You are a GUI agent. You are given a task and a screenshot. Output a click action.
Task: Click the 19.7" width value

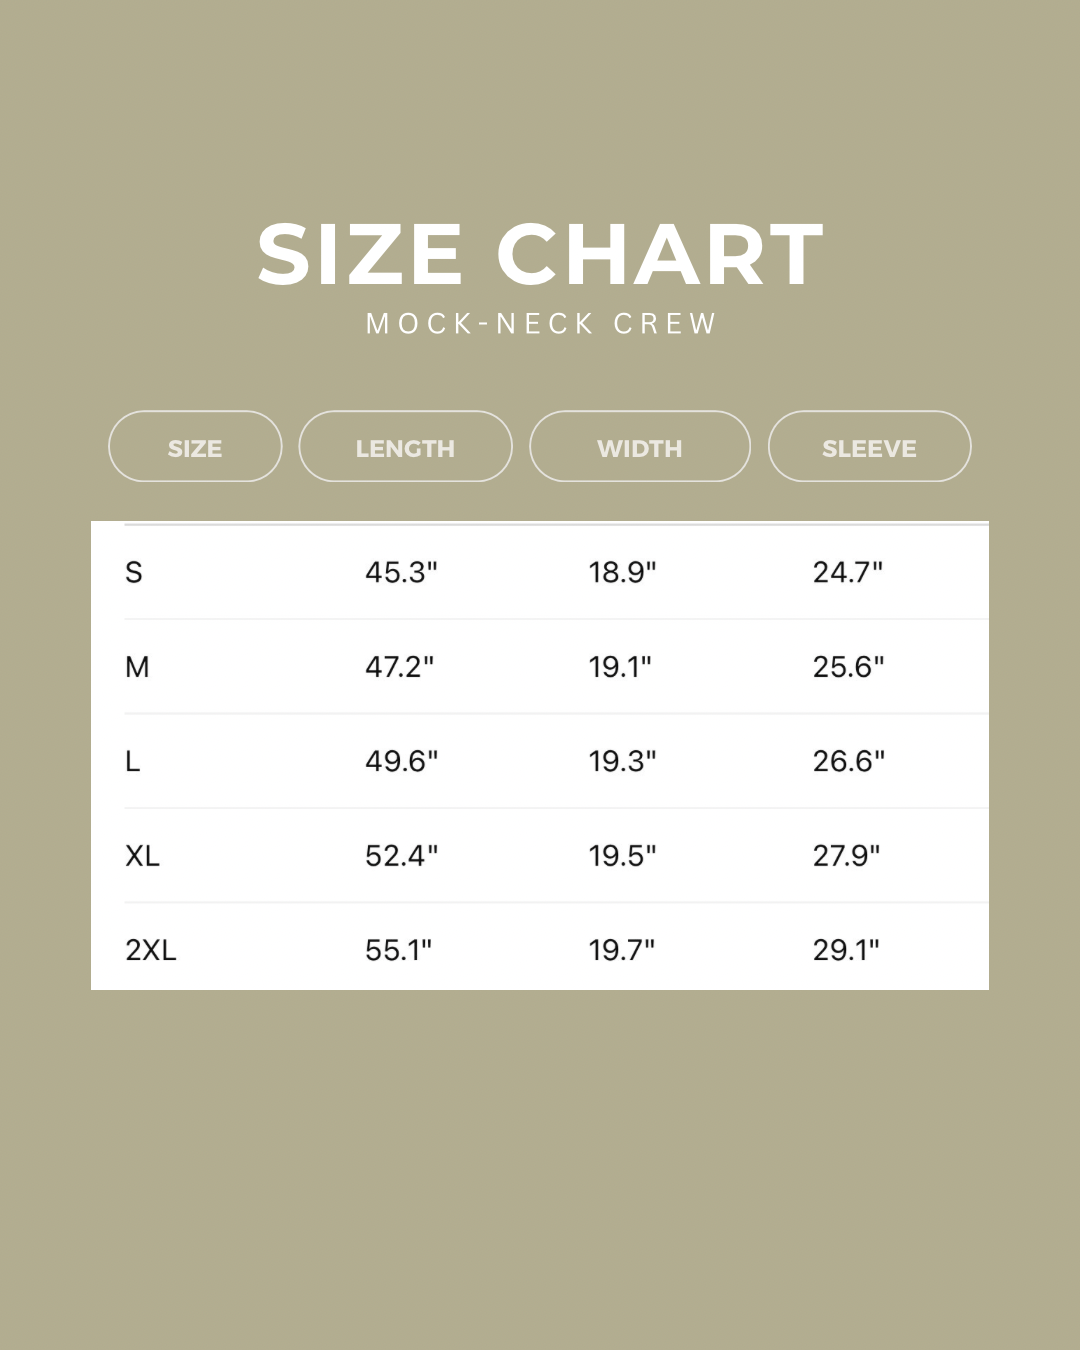621,950
